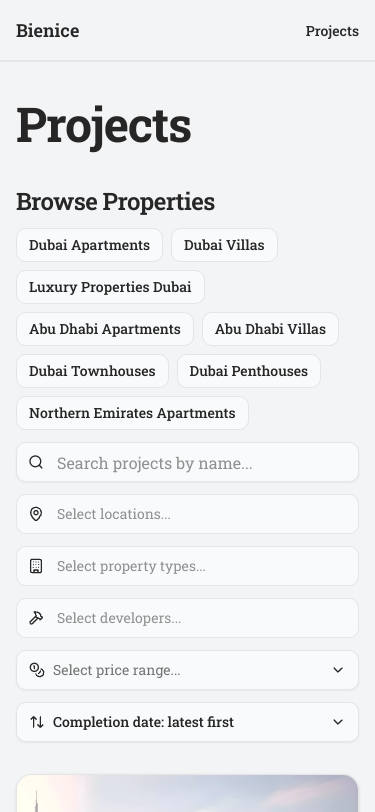
Task: Open the first project card thumbnail
Action: (x=188, y=793)
